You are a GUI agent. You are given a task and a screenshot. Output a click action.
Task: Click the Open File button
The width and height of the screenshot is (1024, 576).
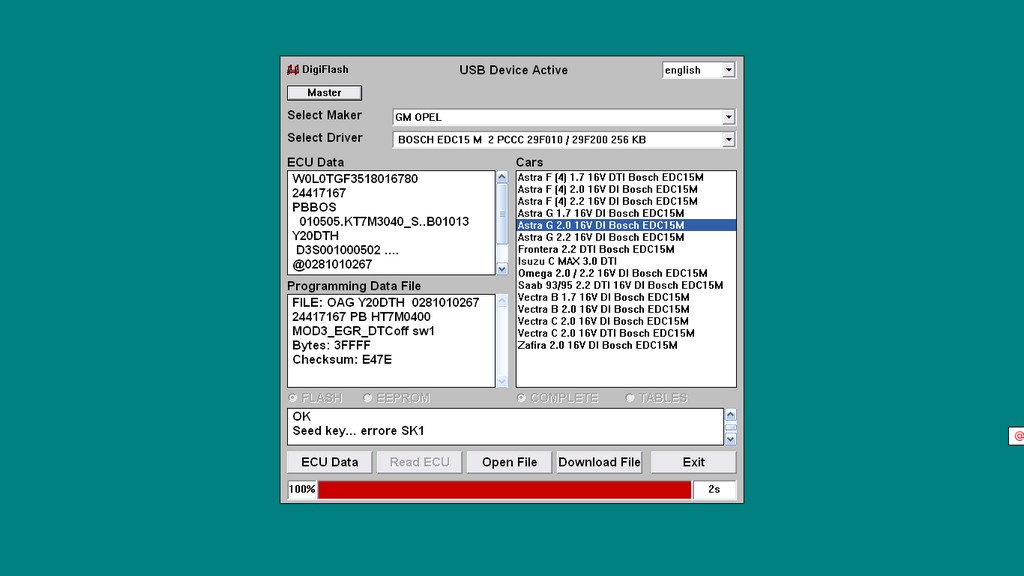[x=509, y=462]
